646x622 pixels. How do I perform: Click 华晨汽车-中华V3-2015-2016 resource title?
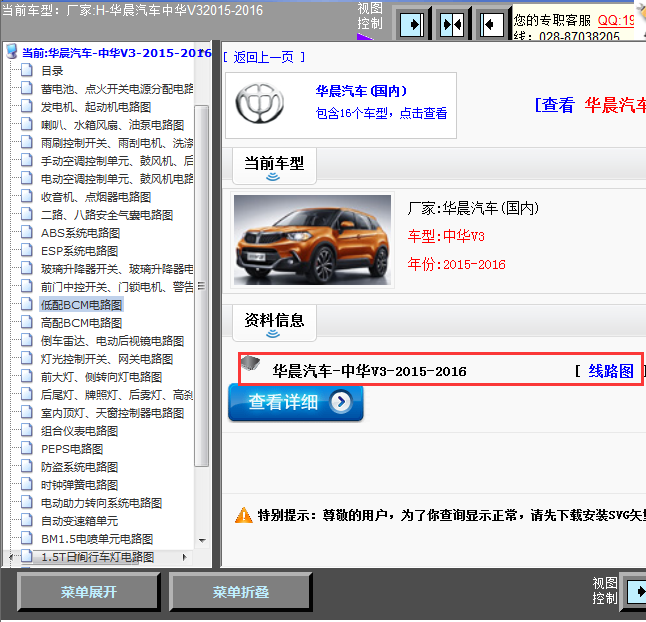[x=369, y=371]
